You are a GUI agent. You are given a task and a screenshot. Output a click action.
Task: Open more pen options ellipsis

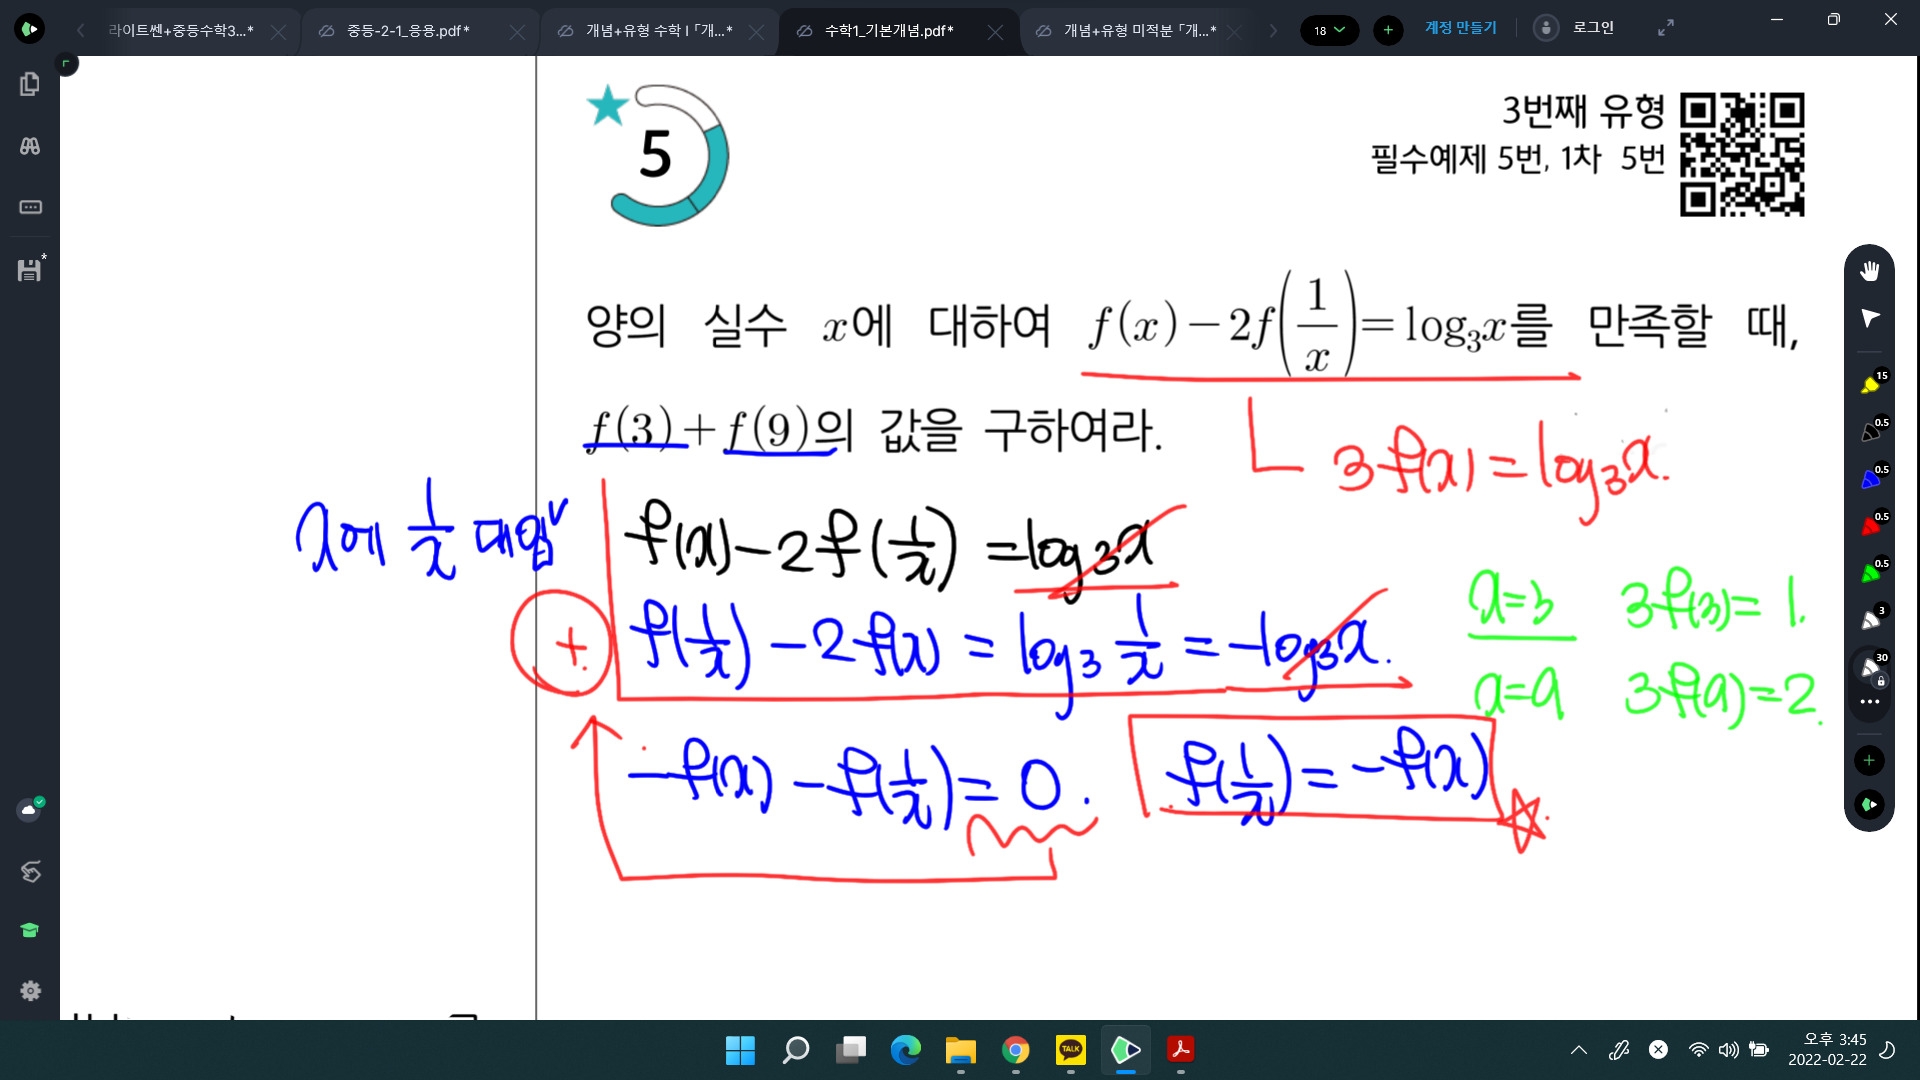click(1869, 702)
